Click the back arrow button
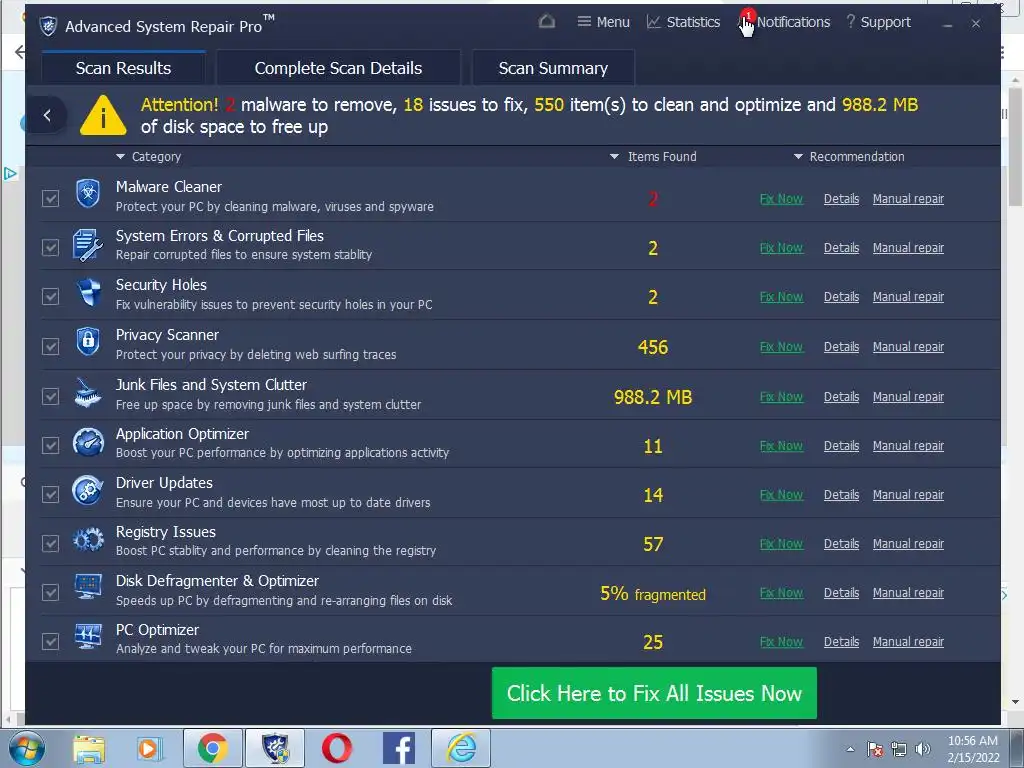 (x=47, y=116)
